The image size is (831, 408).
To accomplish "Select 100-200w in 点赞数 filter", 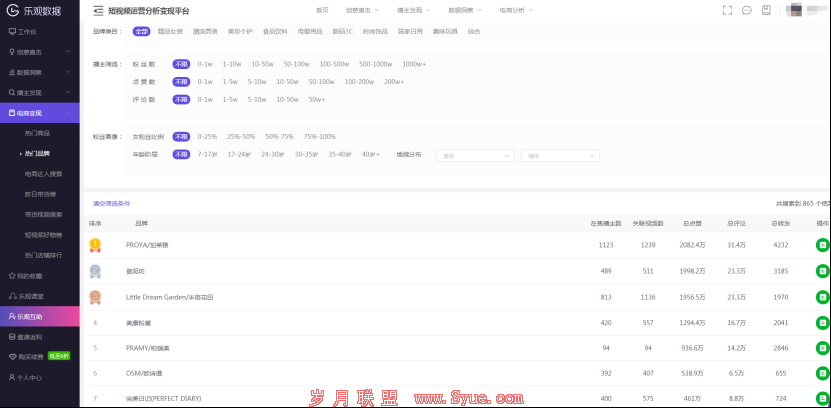I will click(359, 82).
